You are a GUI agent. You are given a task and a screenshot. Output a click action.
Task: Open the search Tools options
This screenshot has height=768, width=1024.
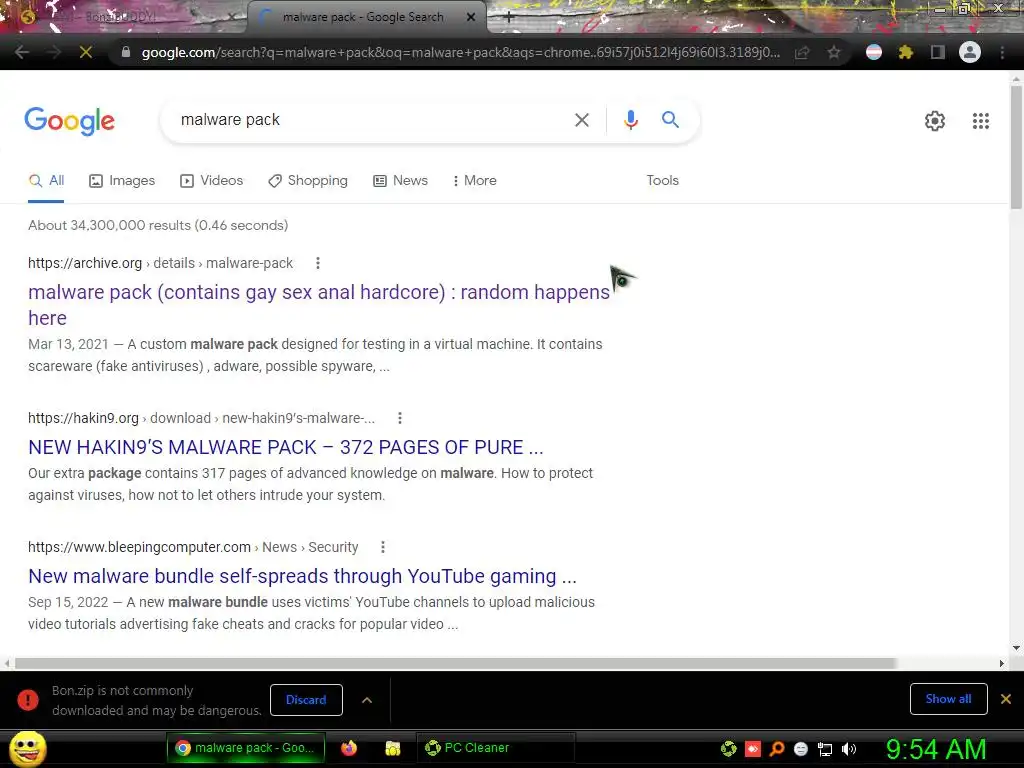point(662,181)
